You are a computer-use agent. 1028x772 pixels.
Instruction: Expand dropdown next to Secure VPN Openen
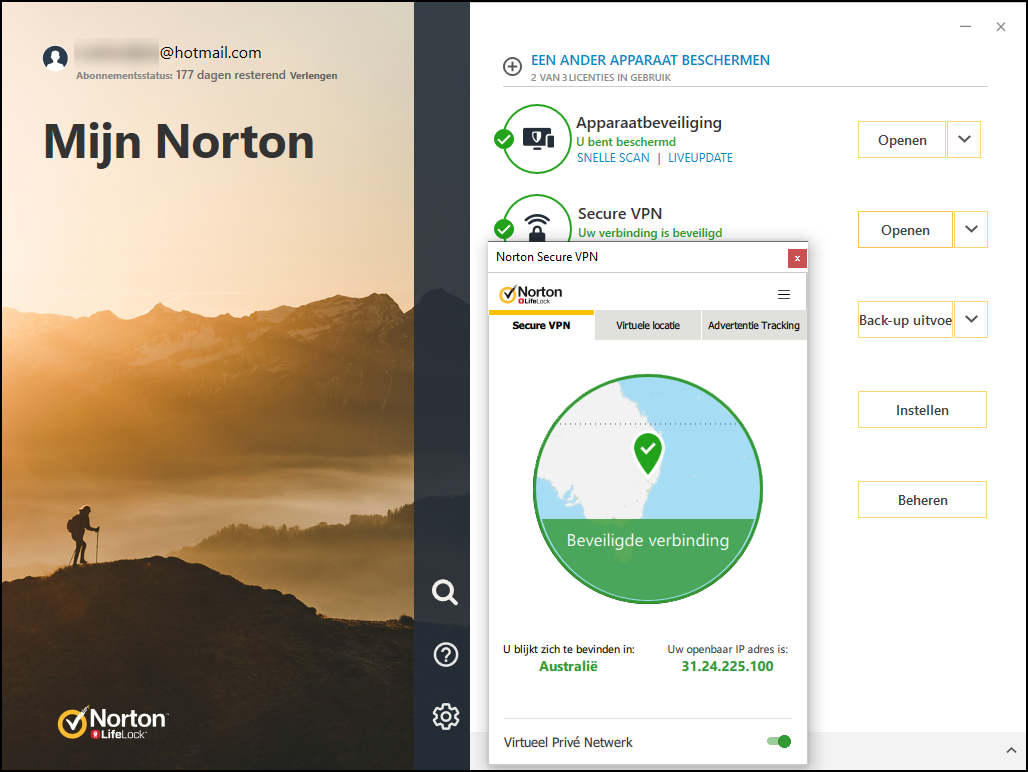tap(971, 230)
